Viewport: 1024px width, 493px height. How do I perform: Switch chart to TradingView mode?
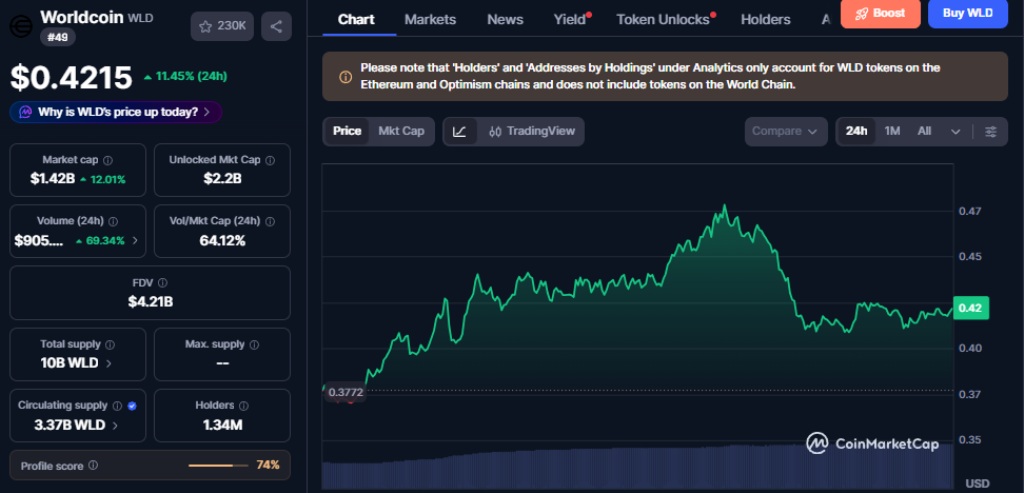click(x=532, y=131)
